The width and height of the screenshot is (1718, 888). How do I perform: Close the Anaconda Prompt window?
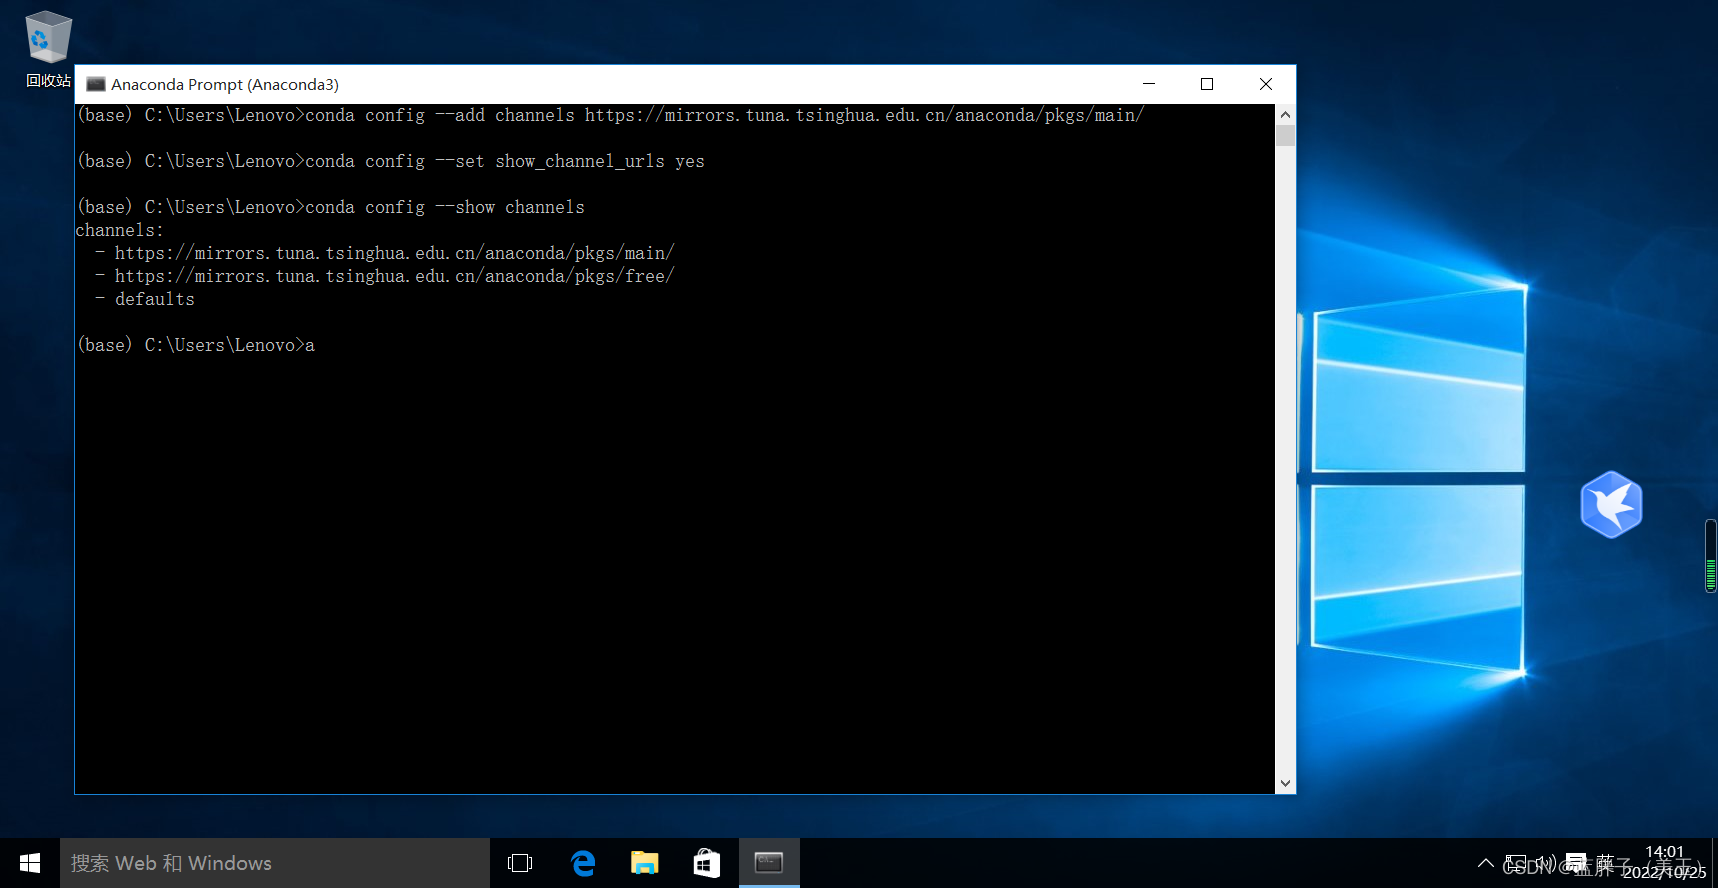(x=1266, y=84)
